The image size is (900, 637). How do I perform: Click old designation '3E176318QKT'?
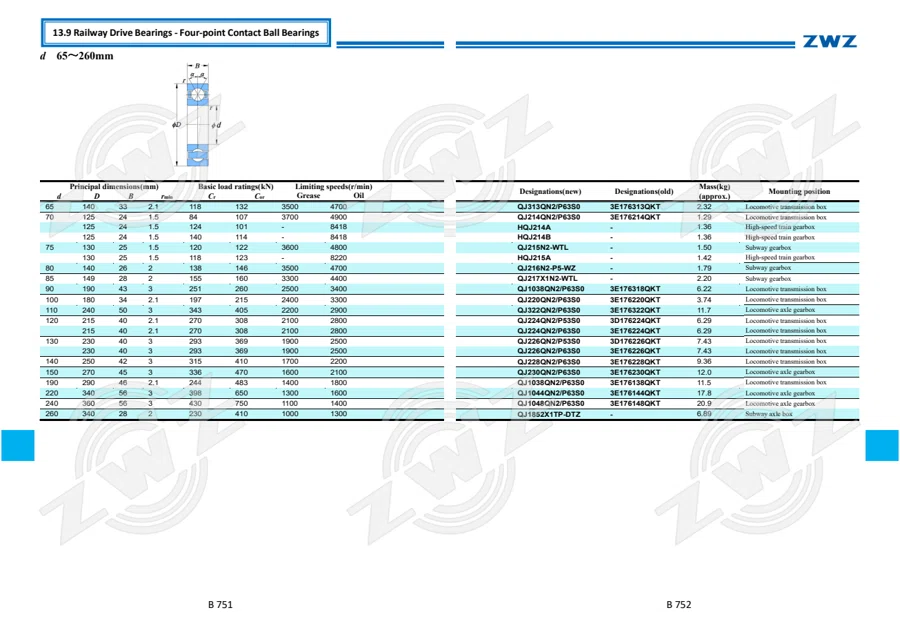(635, 289)
